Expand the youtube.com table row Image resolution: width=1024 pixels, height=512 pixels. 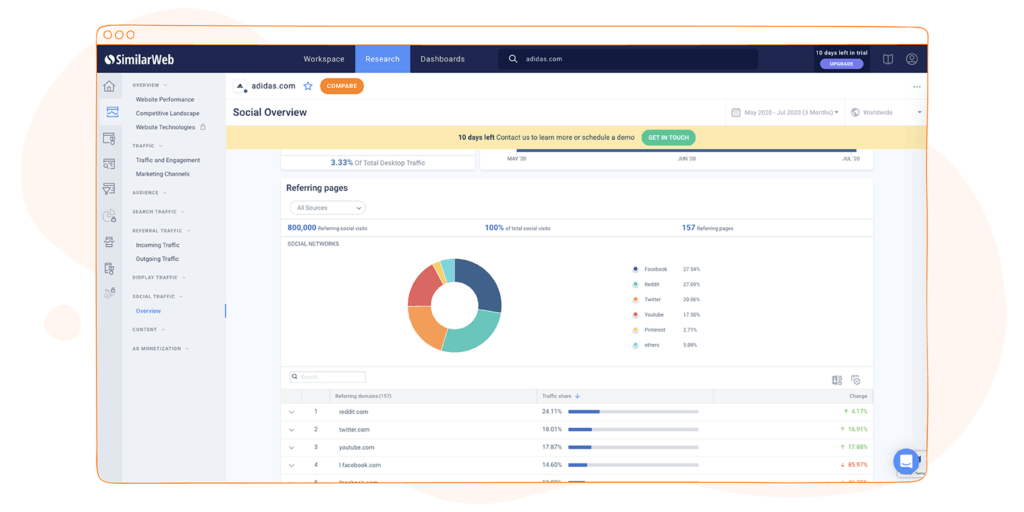[291, 447]
